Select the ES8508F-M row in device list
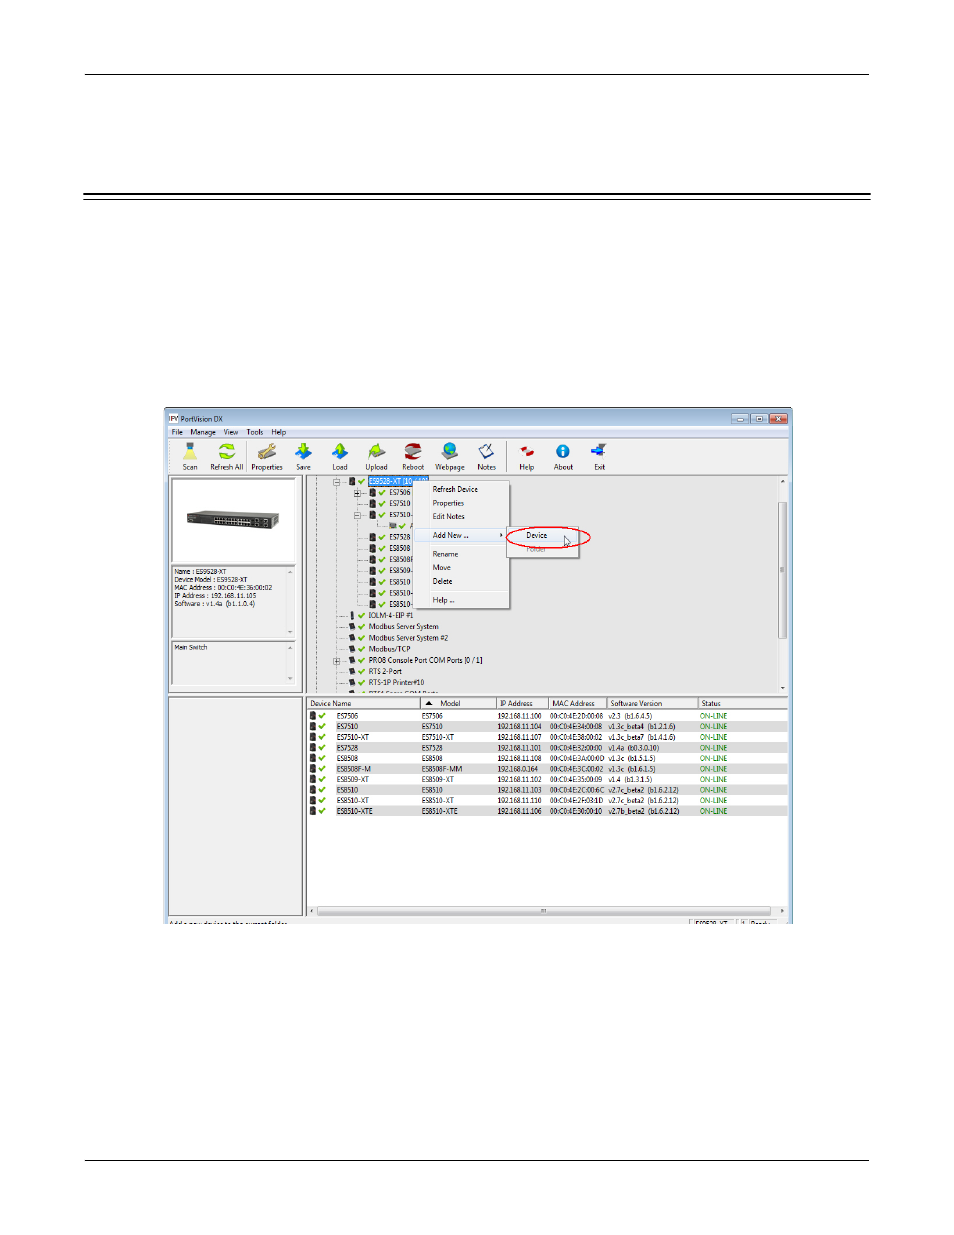Image resolution: width=954 pixels, height=1235 pixels. coord(547,769)
